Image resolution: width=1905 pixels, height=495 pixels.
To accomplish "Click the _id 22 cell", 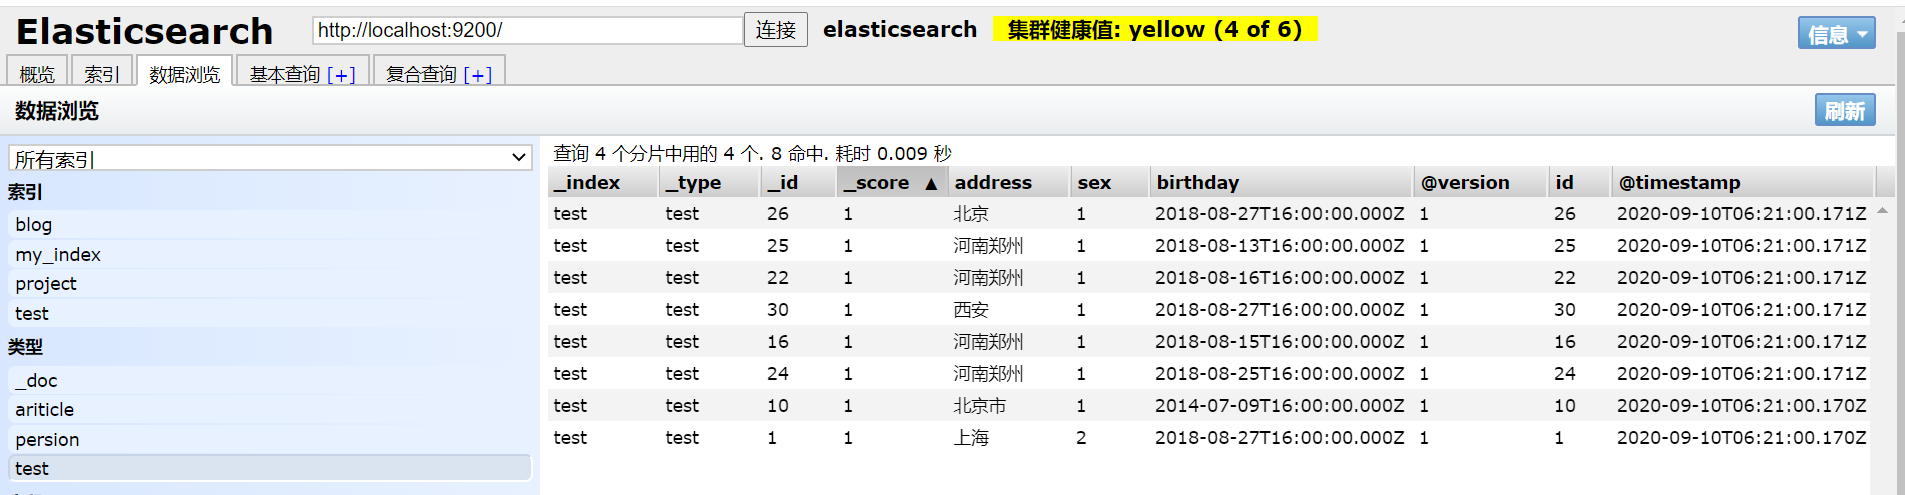I will click(x=778, y=278).
